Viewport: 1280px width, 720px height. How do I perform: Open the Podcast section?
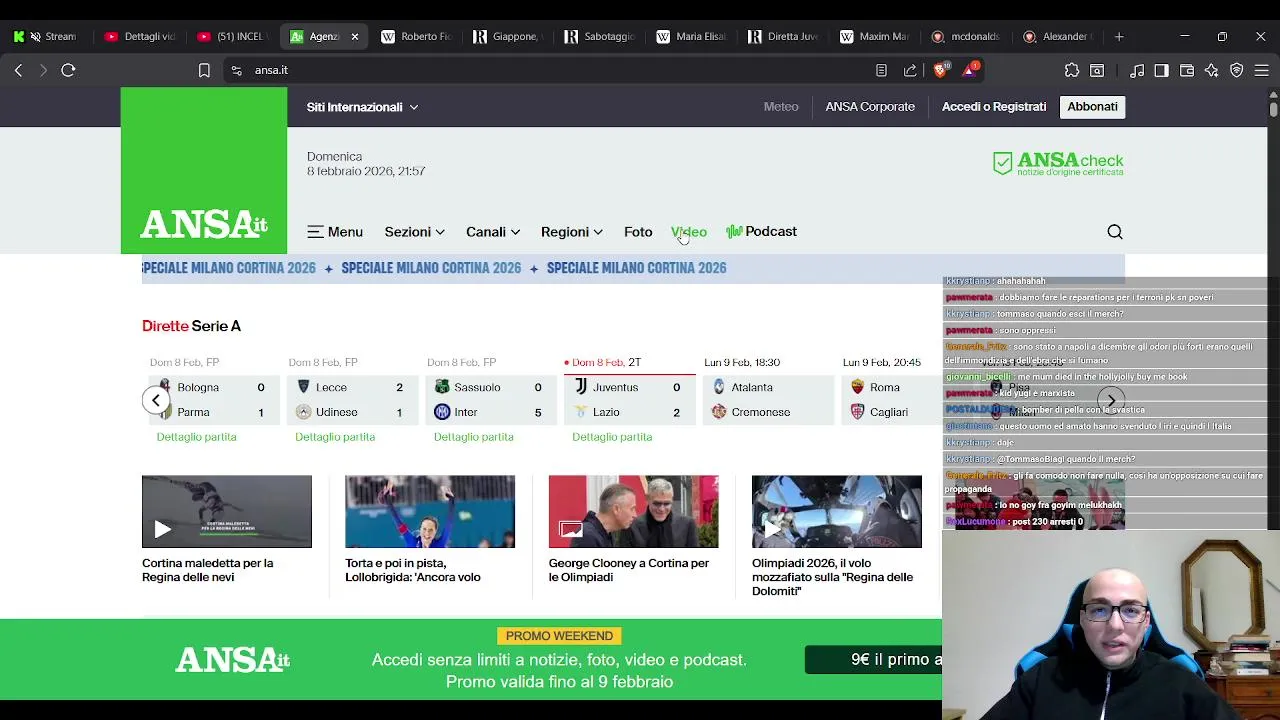tap(762, 232)
